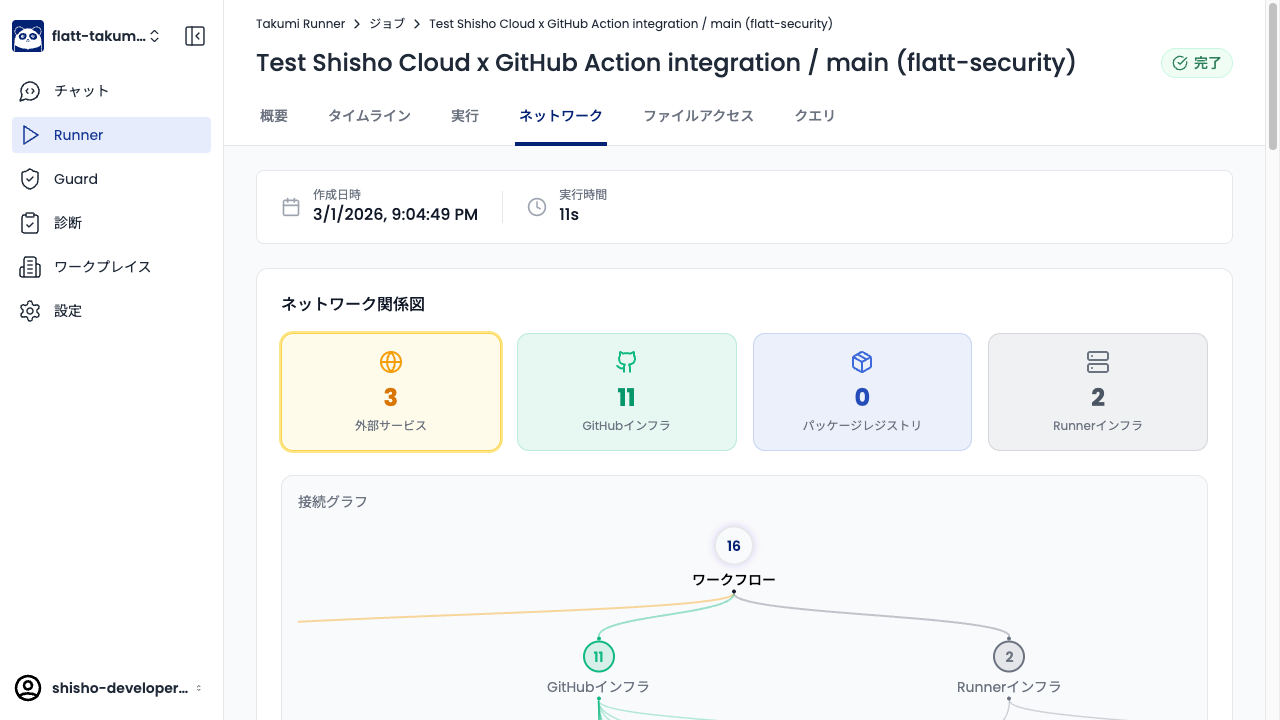Viewport: 1280px width, 720px height.
Task: Click the ワークプレイス building icon
Action: click(30, 267)
